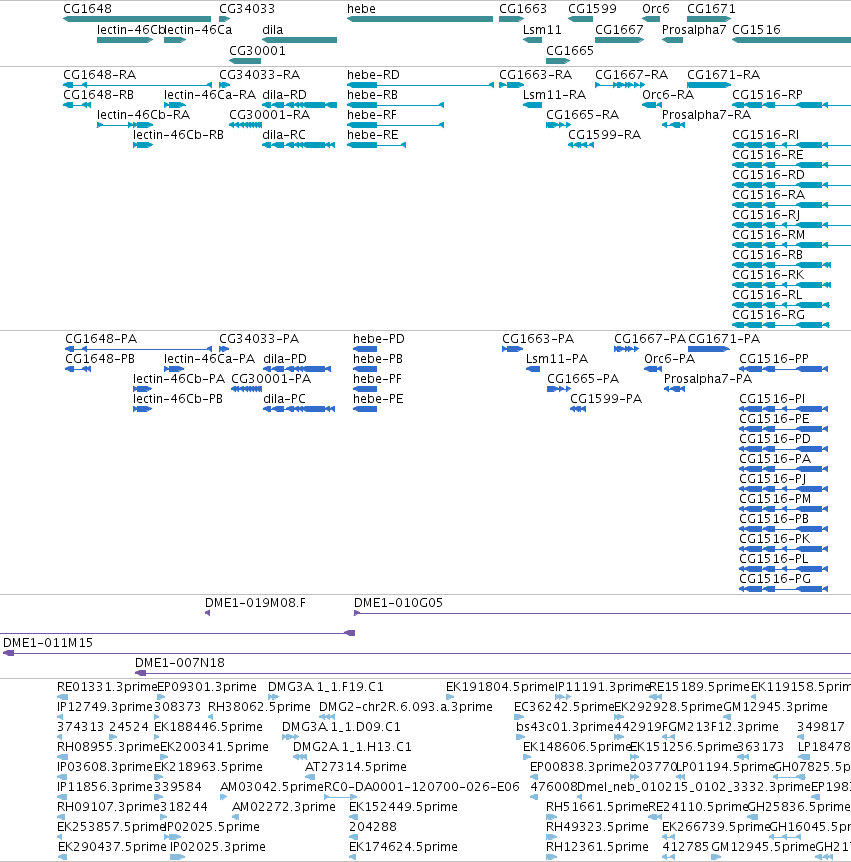Select the CG34033 gene label
This screenshot has height=862, width=851.
(247, 9)
